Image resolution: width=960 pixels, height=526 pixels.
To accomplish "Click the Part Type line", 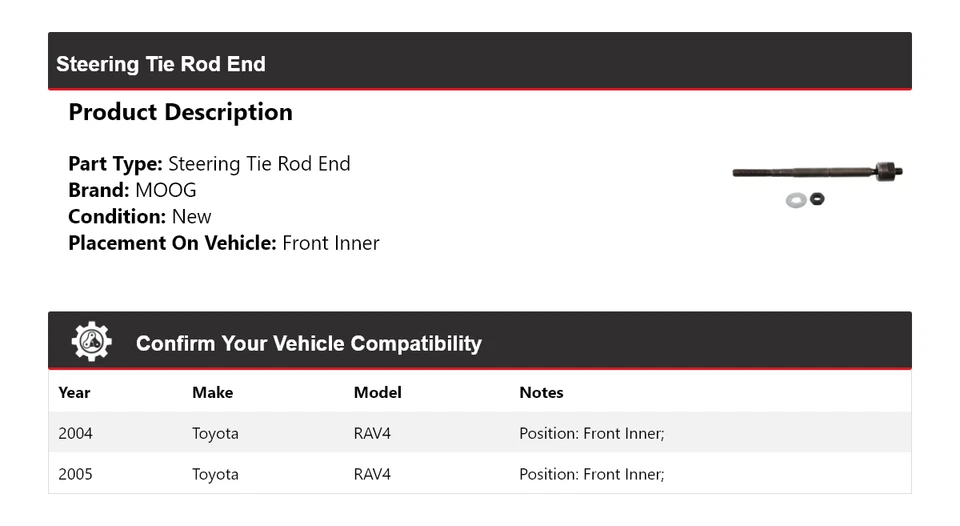I will coord(209,164).
